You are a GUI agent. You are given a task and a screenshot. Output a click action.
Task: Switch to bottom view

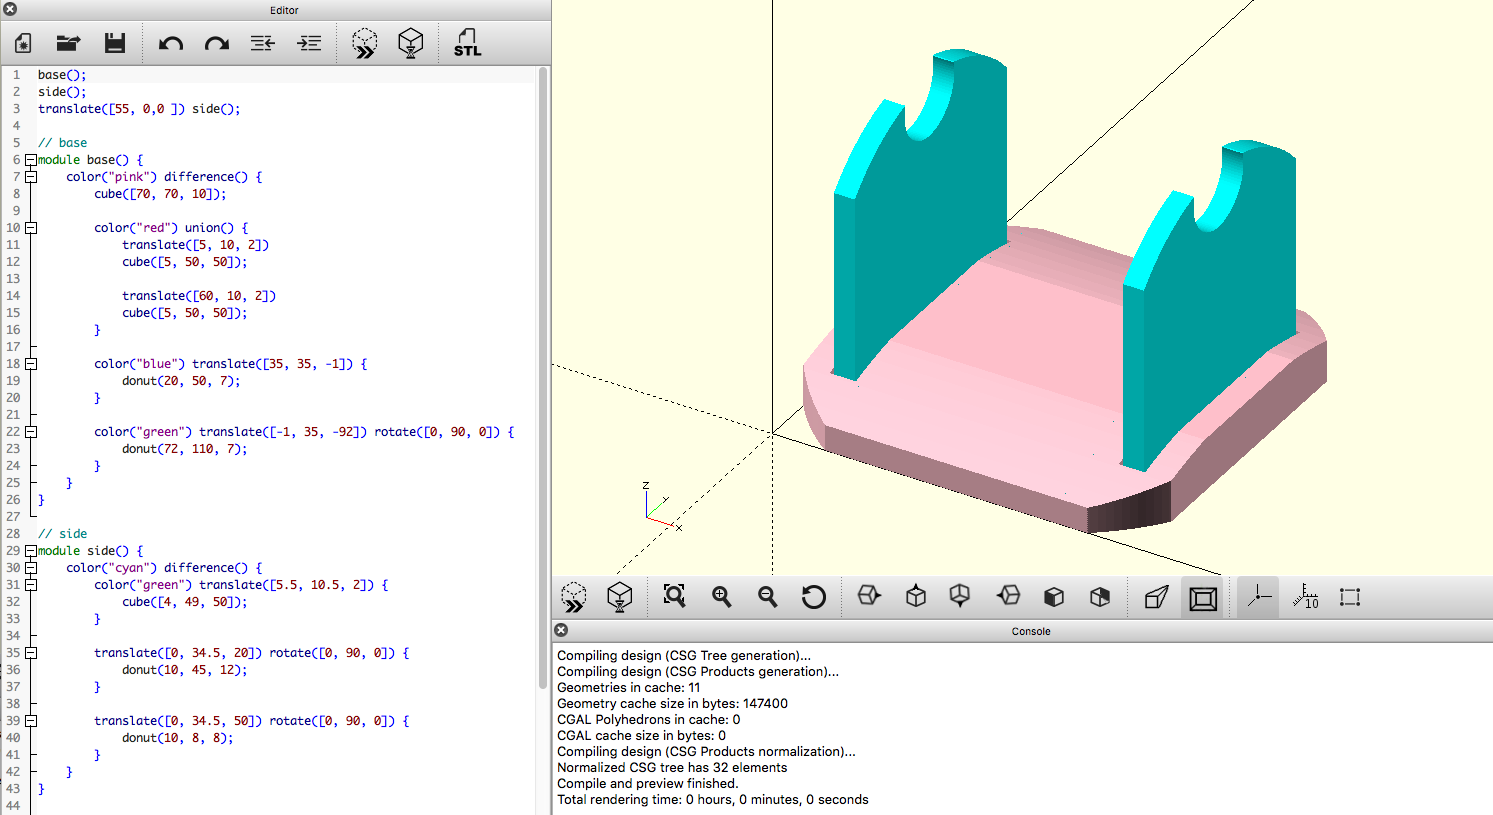click(x=960, y=597)
